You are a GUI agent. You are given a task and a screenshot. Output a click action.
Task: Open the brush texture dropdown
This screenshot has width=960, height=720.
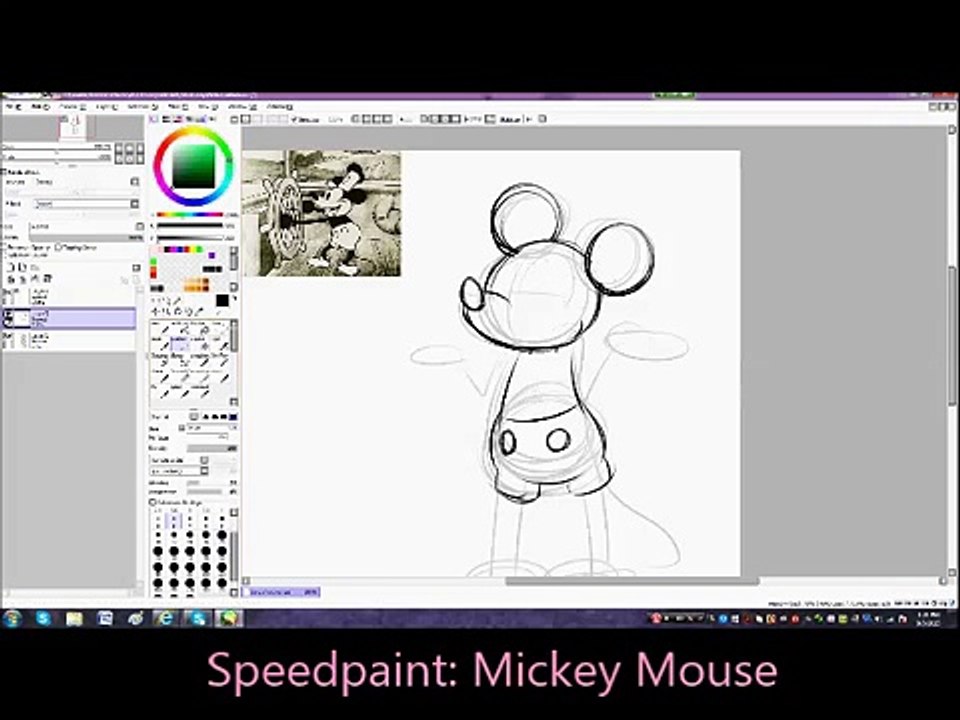click(179, 471)
